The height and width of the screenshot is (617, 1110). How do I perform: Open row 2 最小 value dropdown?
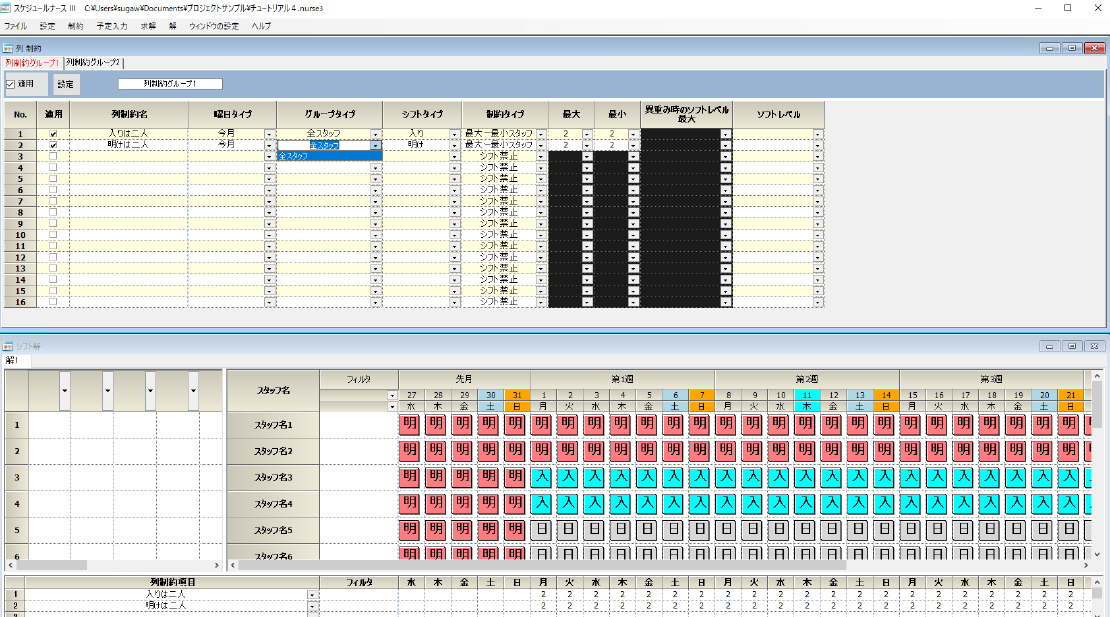(x=634, y=145)
